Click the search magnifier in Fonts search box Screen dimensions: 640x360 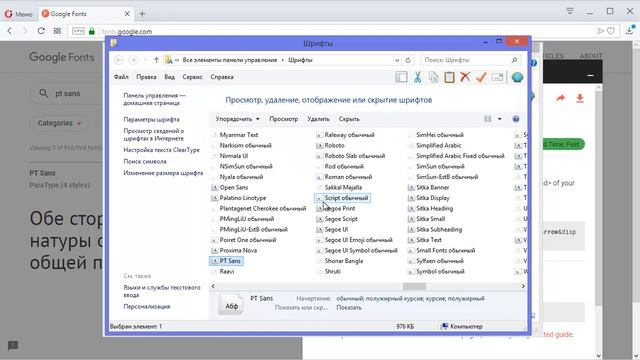tap(514, 60)
